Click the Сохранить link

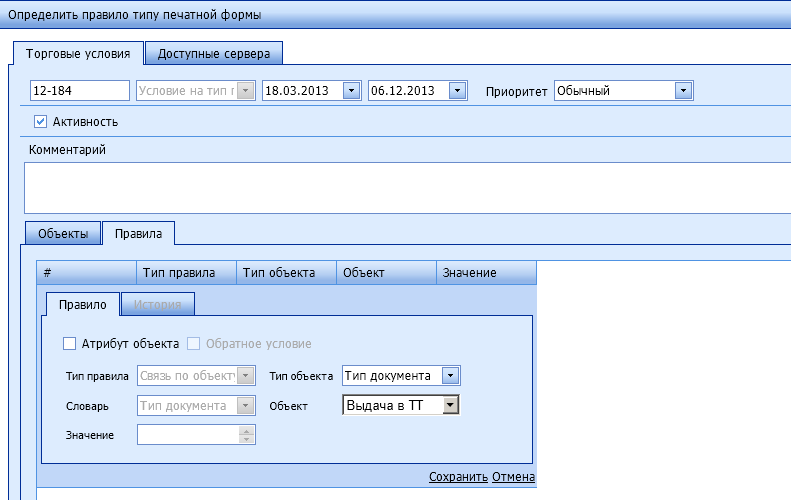click(x=458, y=477)
